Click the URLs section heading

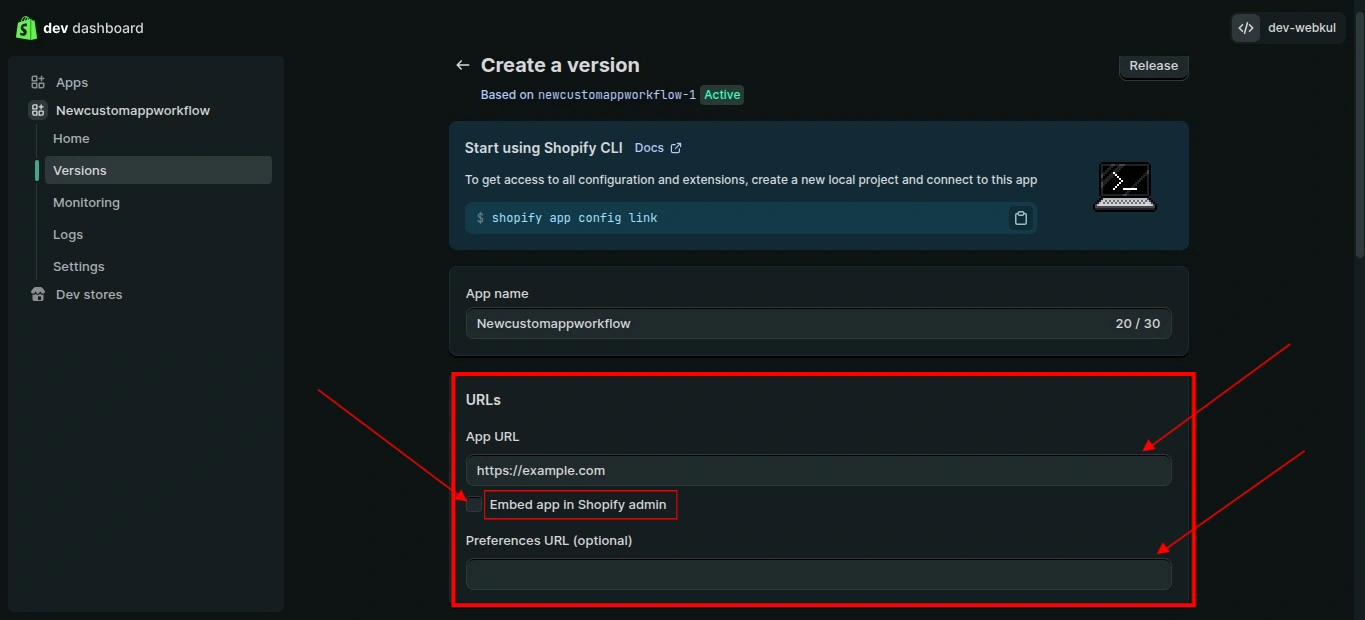[483, 400]
